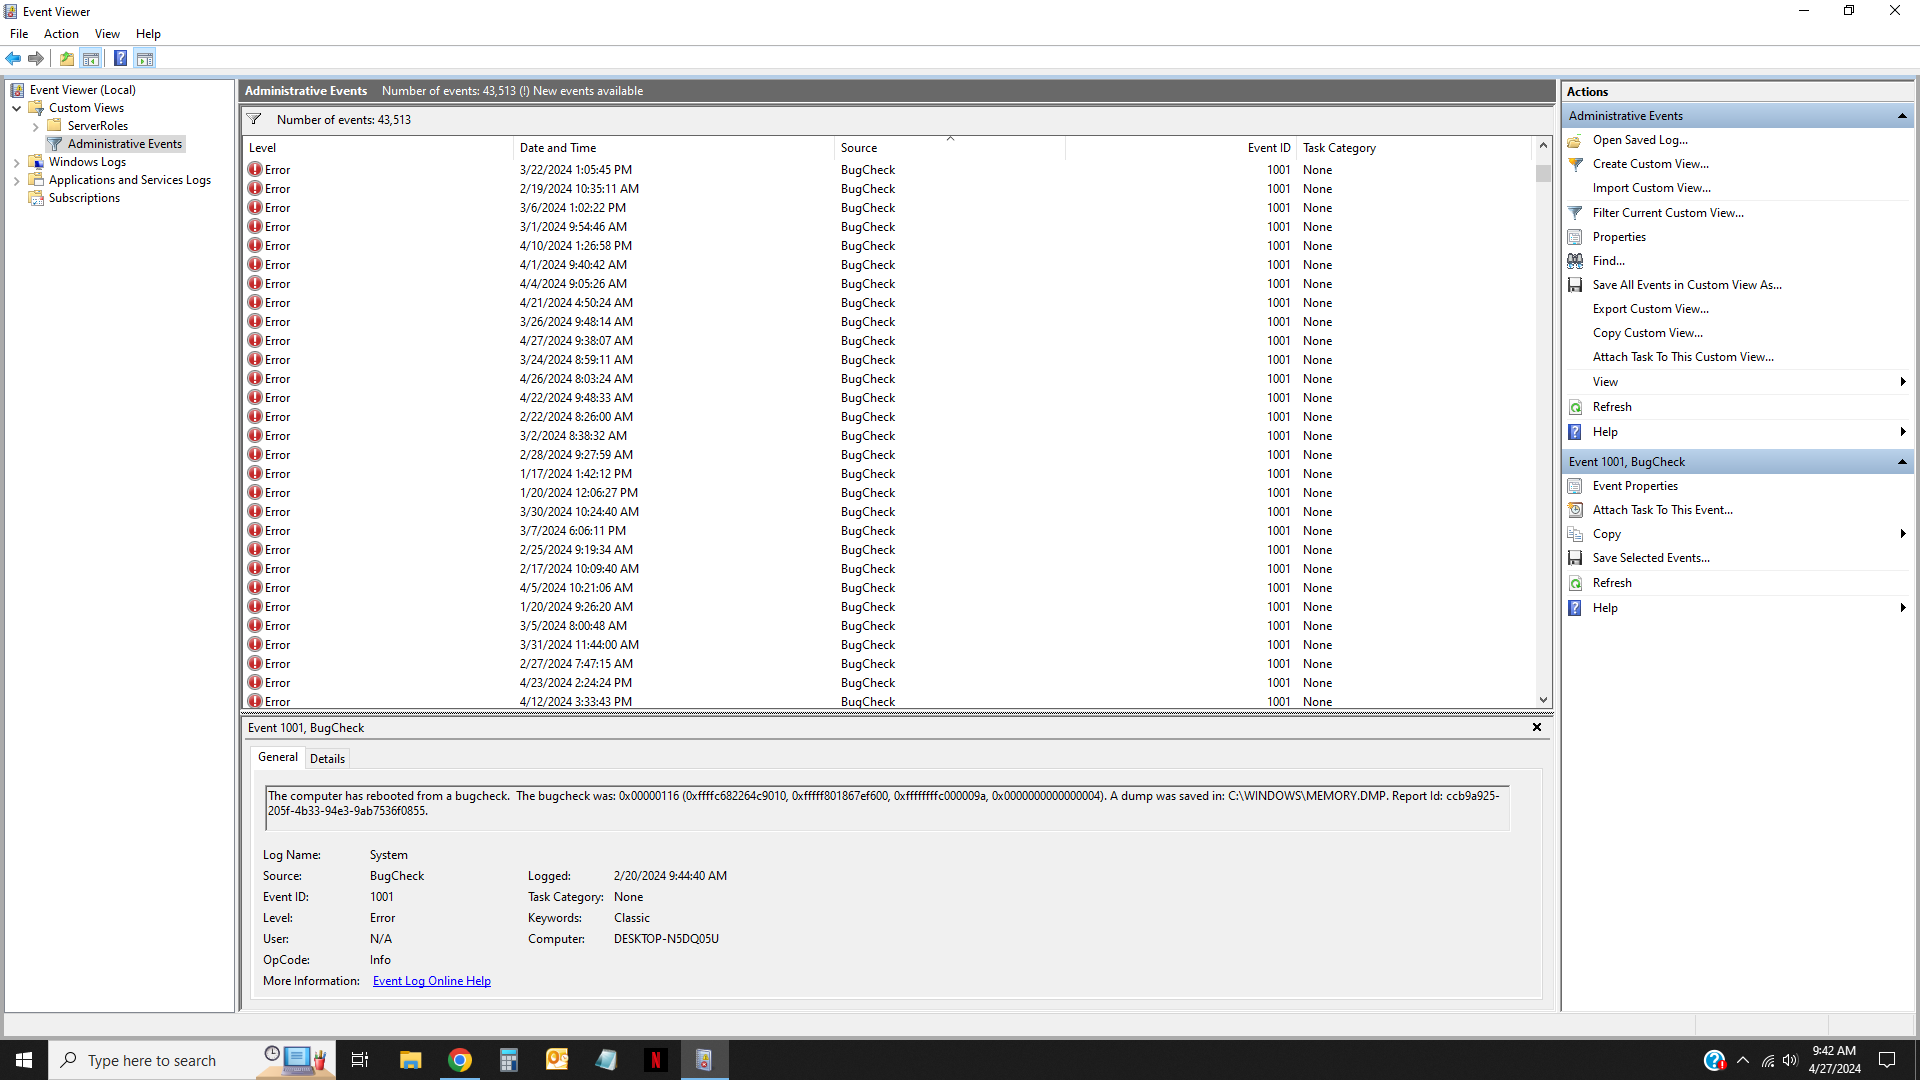Open the File menu
This screenshot has width=1920, height=1080.
[19, 34]
